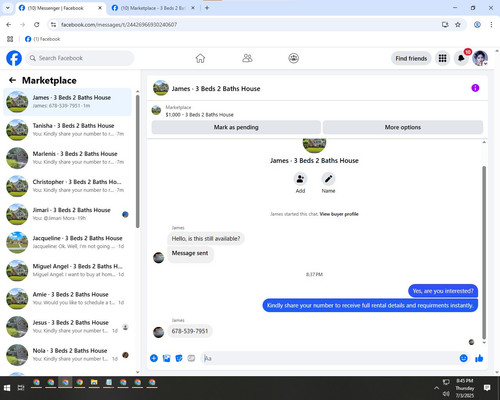
Task: Click More options button
Action: coord(403,127)
